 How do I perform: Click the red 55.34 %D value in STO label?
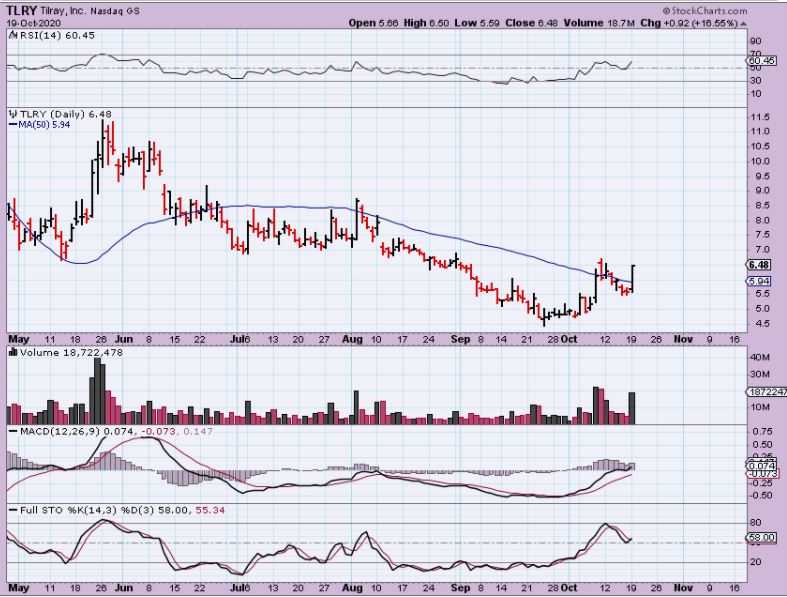(x=210, y=510)
